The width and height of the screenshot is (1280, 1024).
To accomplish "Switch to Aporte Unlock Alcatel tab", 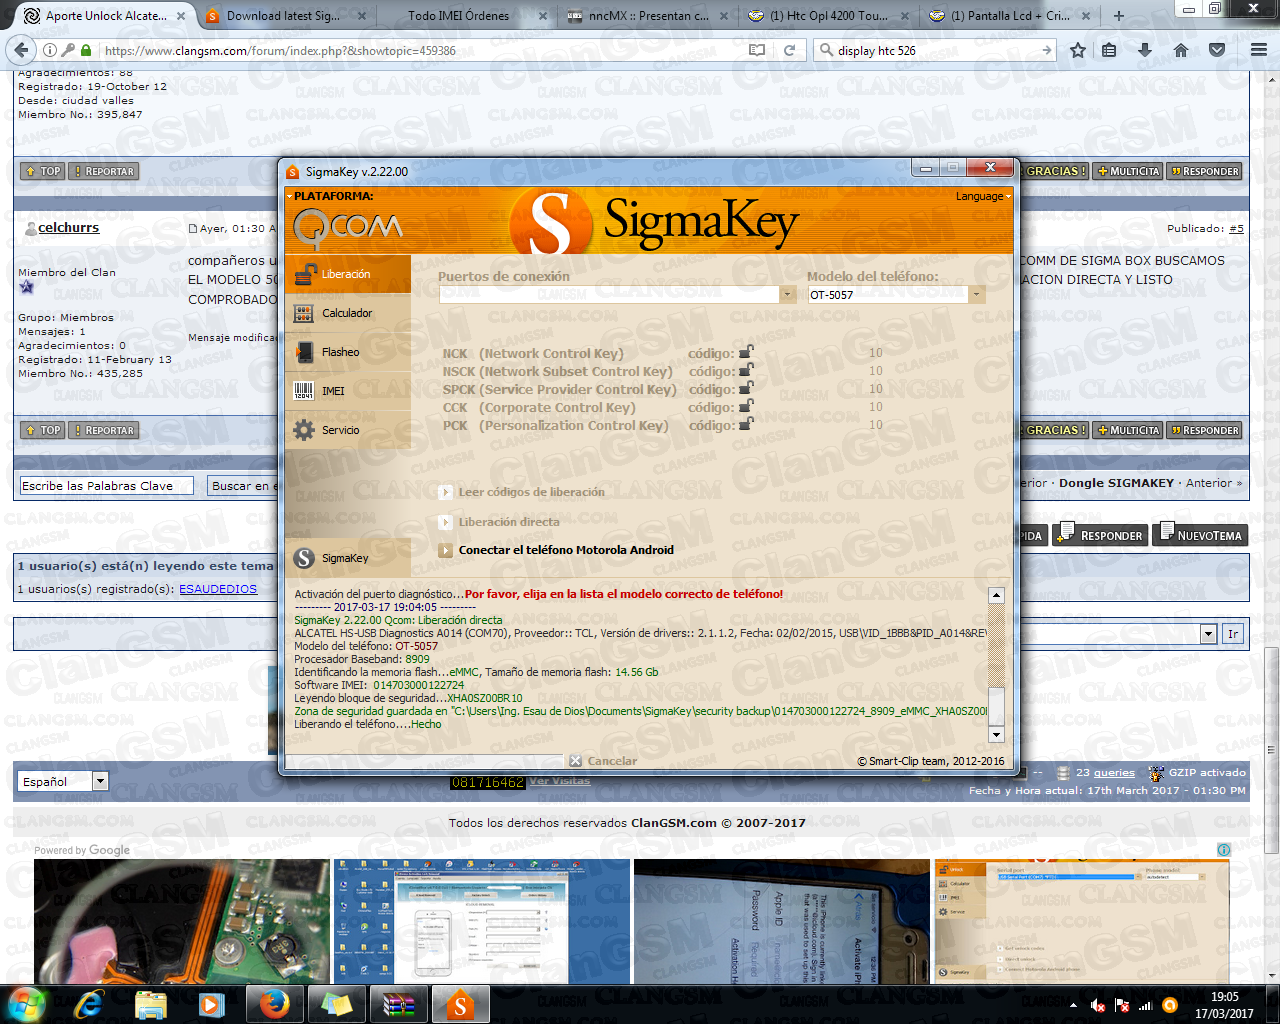I will (x=106, y=16).
